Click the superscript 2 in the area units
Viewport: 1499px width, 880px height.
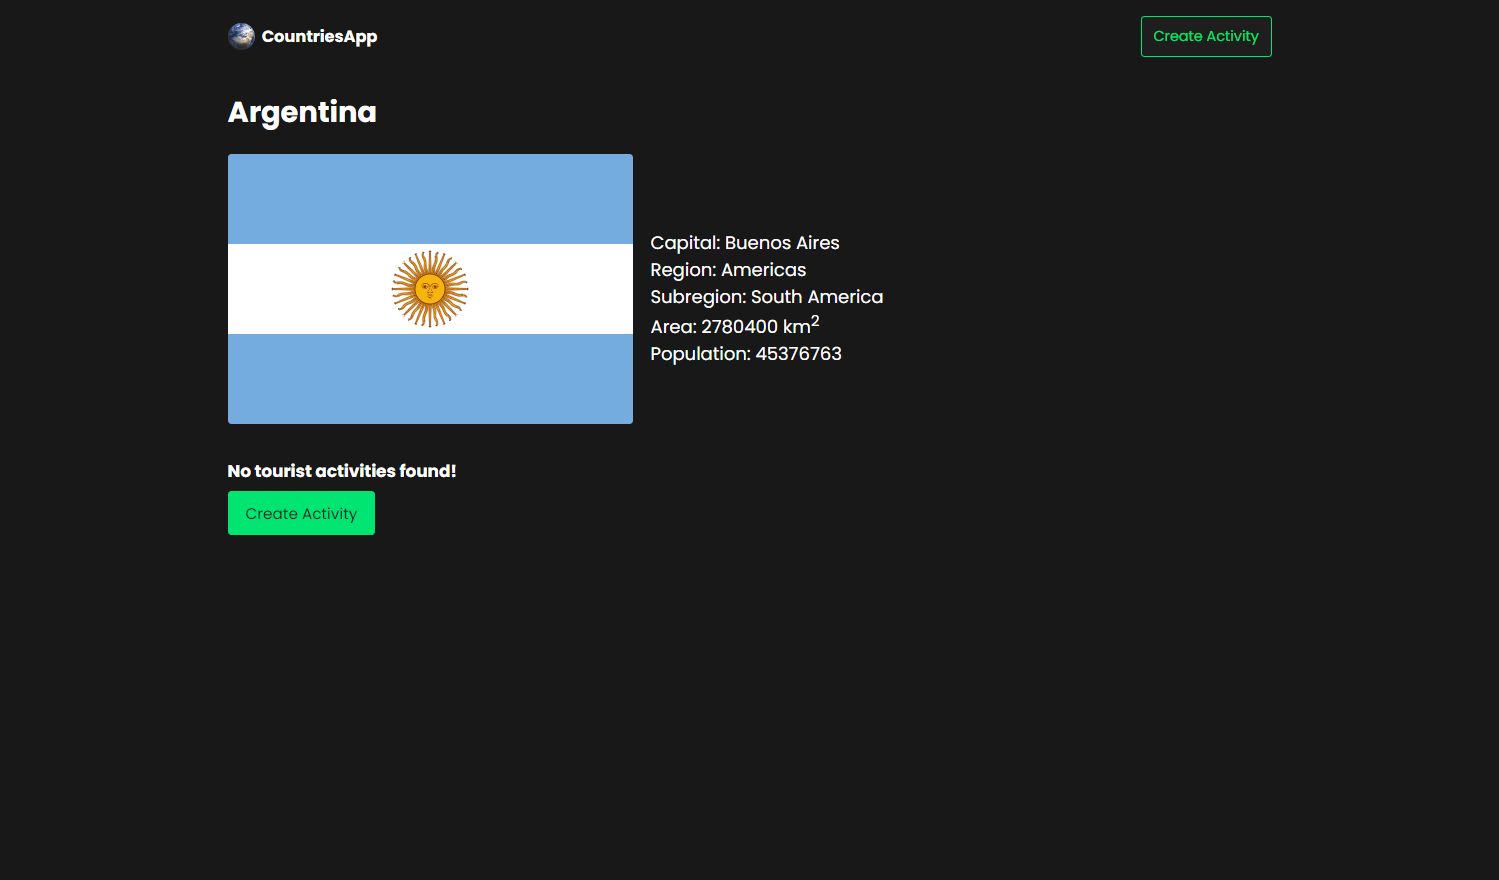tap(815, 318)
